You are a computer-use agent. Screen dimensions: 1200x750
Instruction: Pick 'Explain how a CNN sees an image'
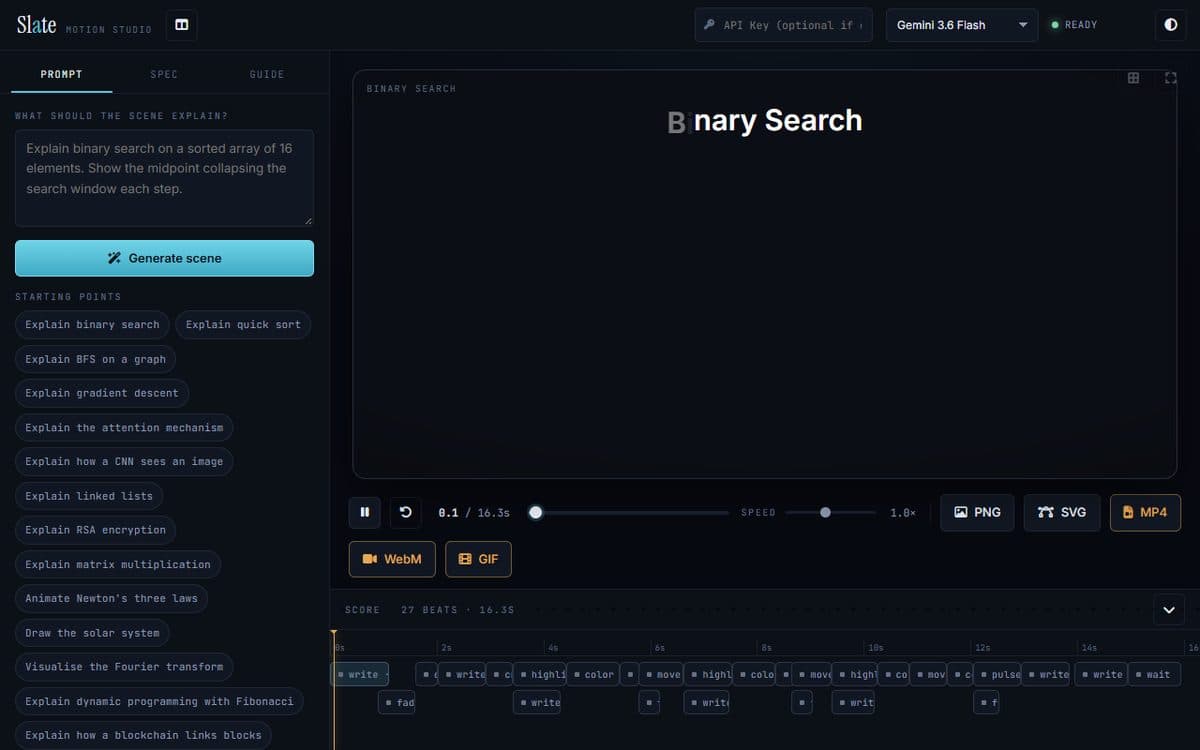pos(124,462)
